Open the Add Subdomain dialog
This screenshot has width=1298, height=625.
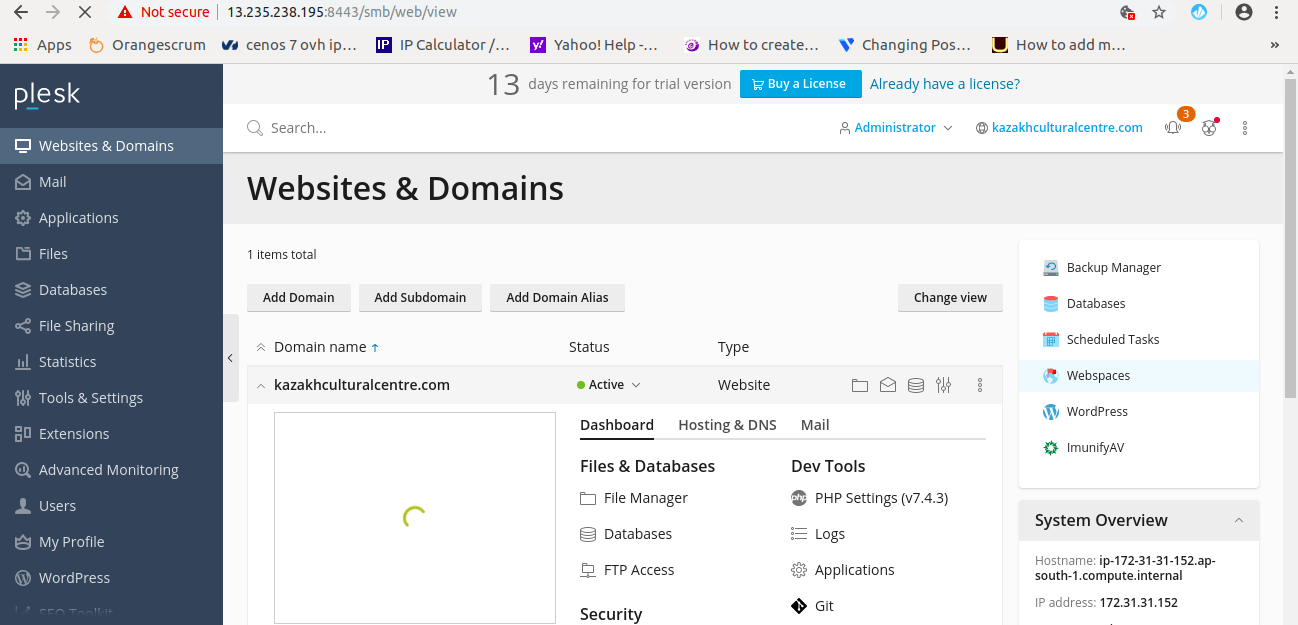[x=420, y=297]
